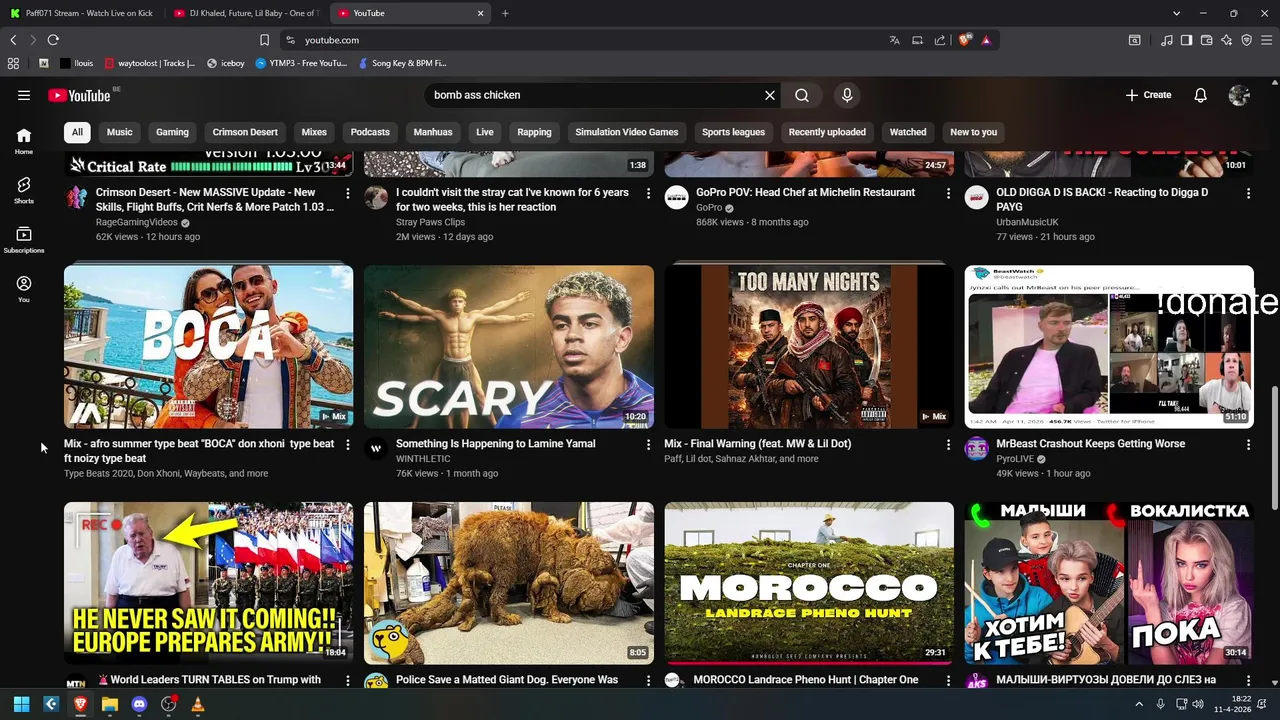This screenshot has height=720, width=1280.
Task: Open the Windows Start menu
Action: [21, 704]
